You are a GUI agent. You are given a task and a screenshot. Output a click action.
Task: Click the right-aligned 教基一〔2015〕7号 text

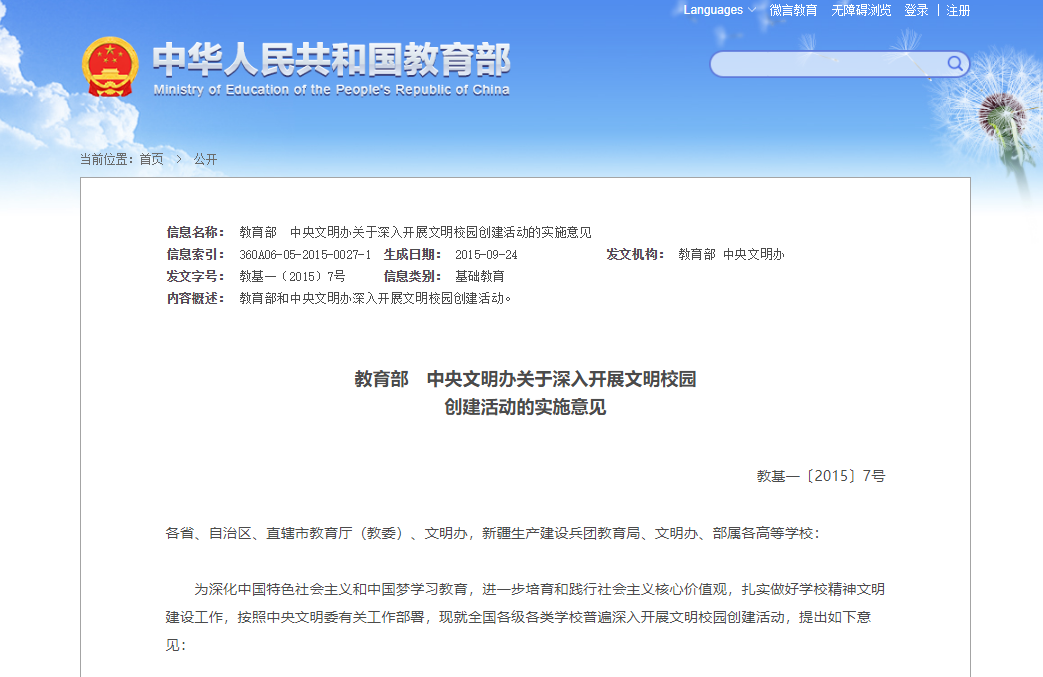[x=820, y=476]
